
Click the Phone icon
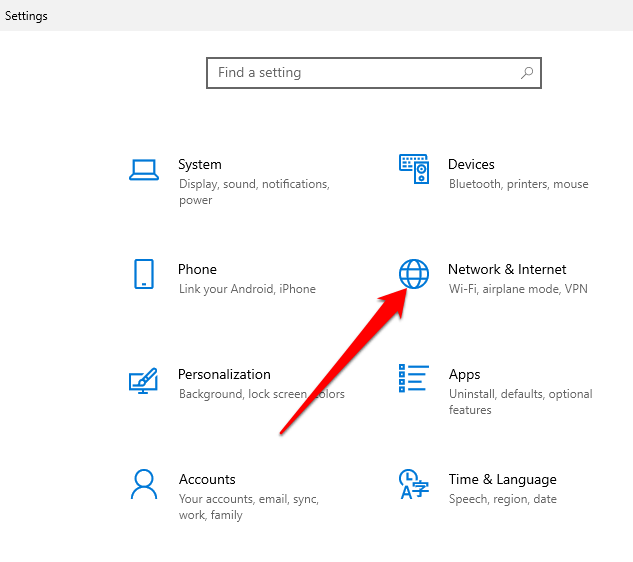click(x=143, y=274)
